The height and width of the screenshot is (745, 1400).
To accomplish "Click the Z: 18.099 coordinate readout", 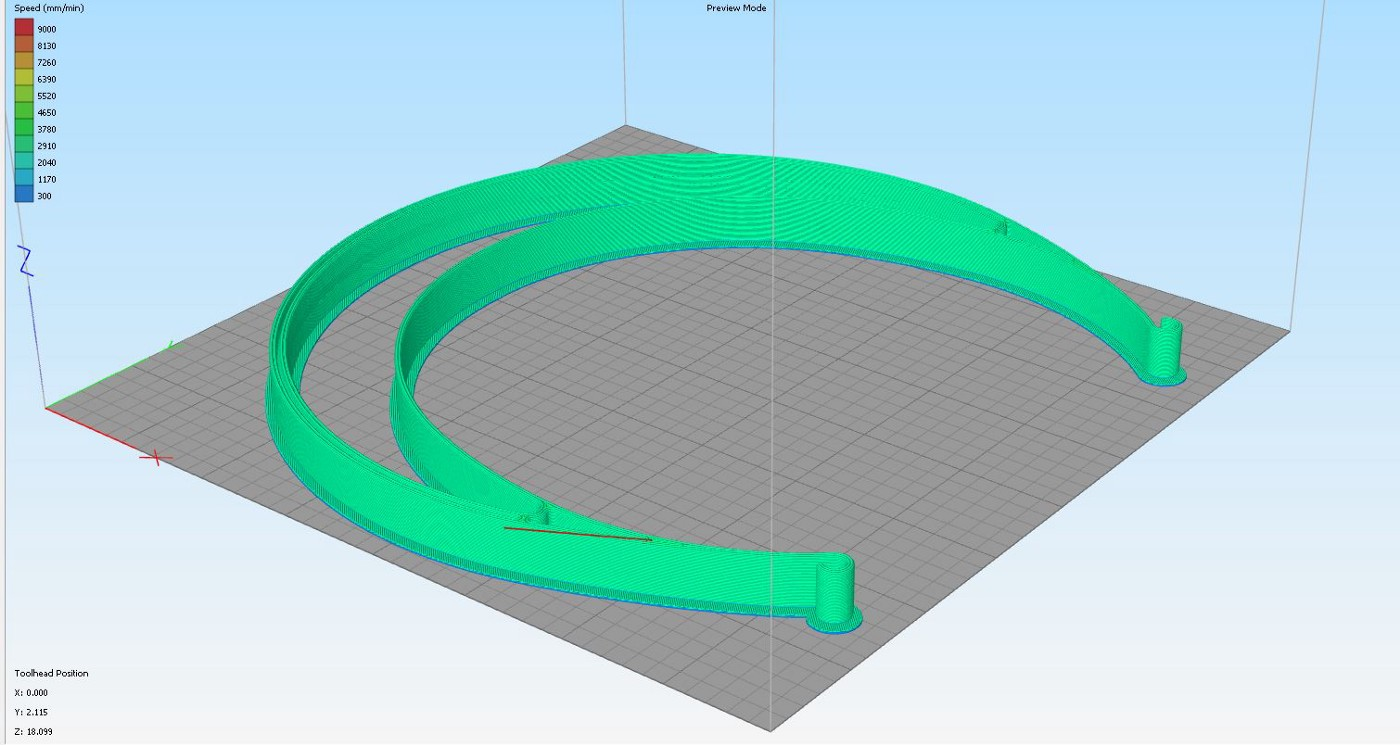I will click(33, 732).
